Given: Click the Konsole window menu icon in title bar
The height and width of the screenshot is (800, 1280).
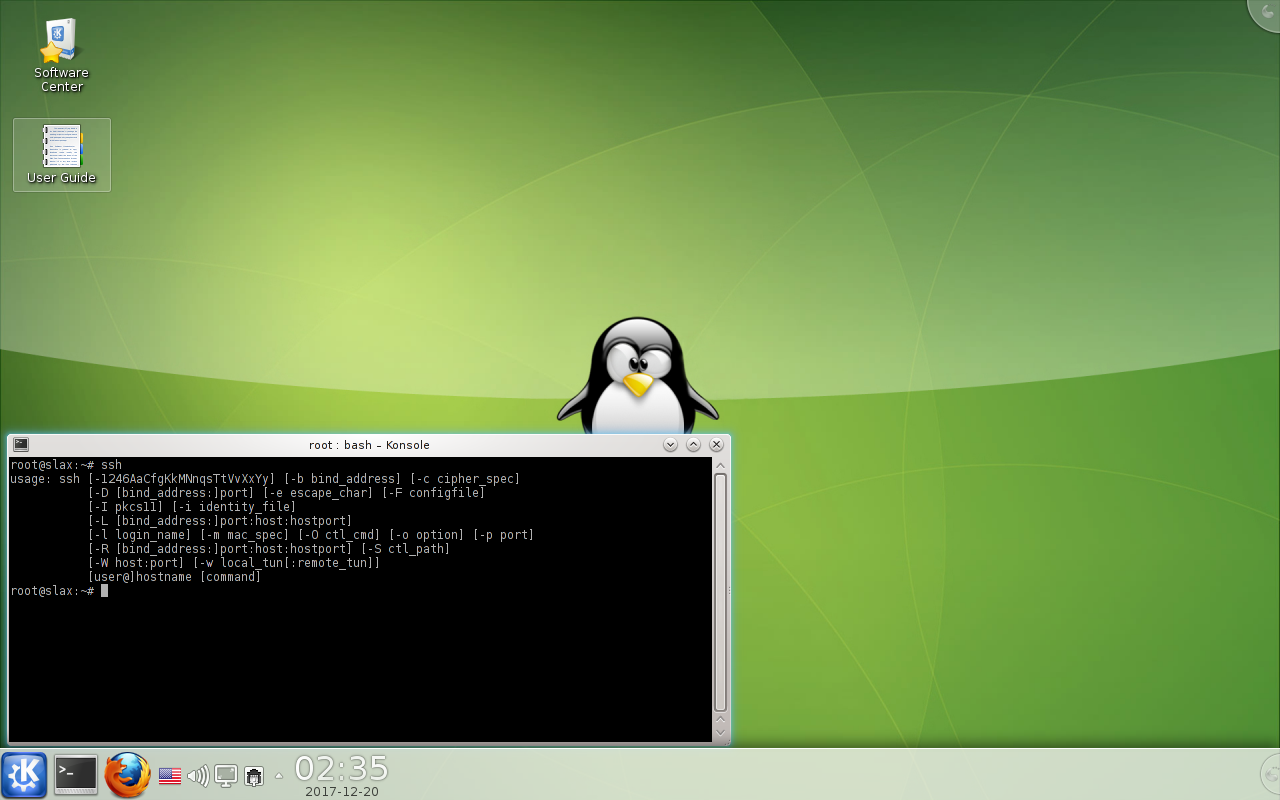Looking at the screenshot, I should (x=21, y=445).
